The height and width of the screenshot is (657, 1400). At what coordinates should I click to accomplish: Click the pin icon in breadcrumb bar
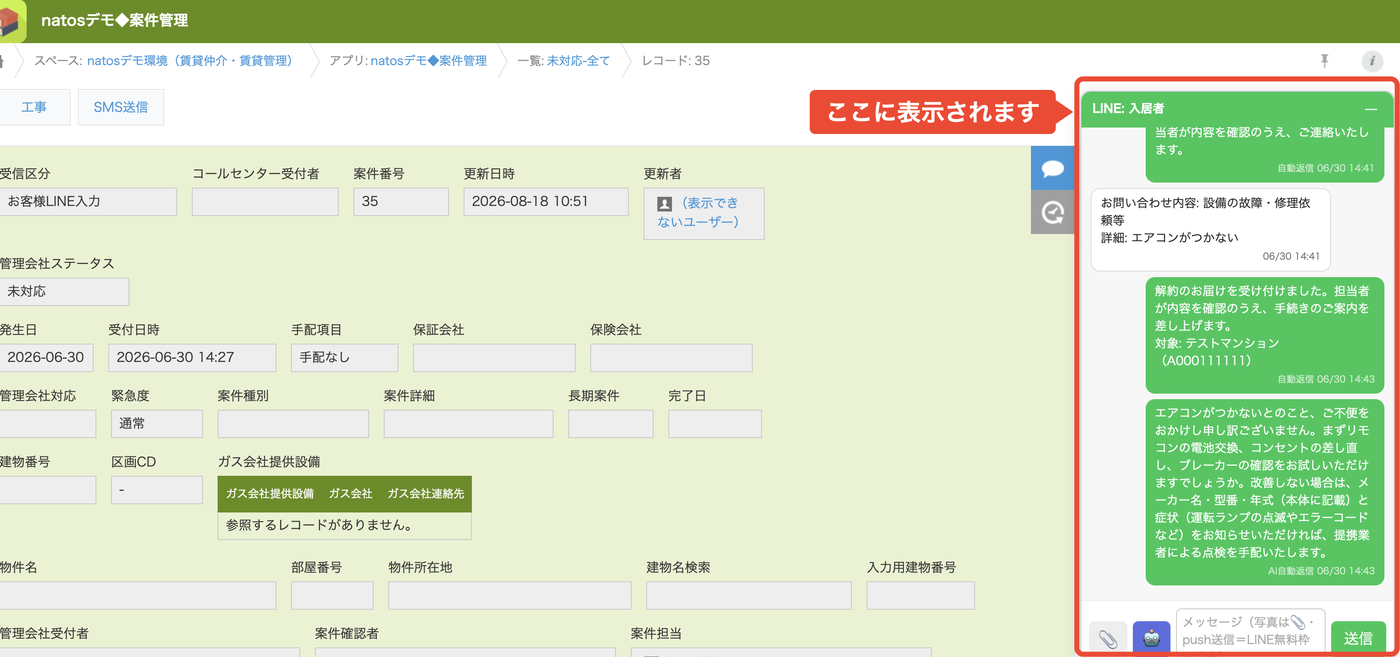(1325, 61)
